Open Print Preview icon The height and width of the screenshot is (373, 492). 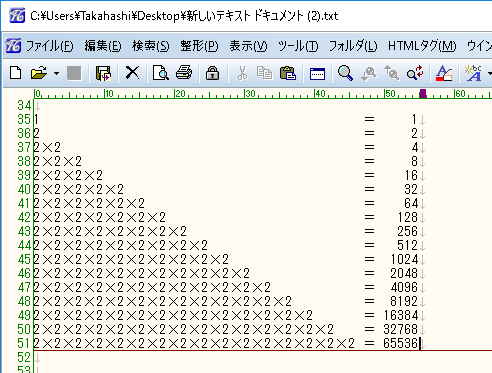point(160,73)
